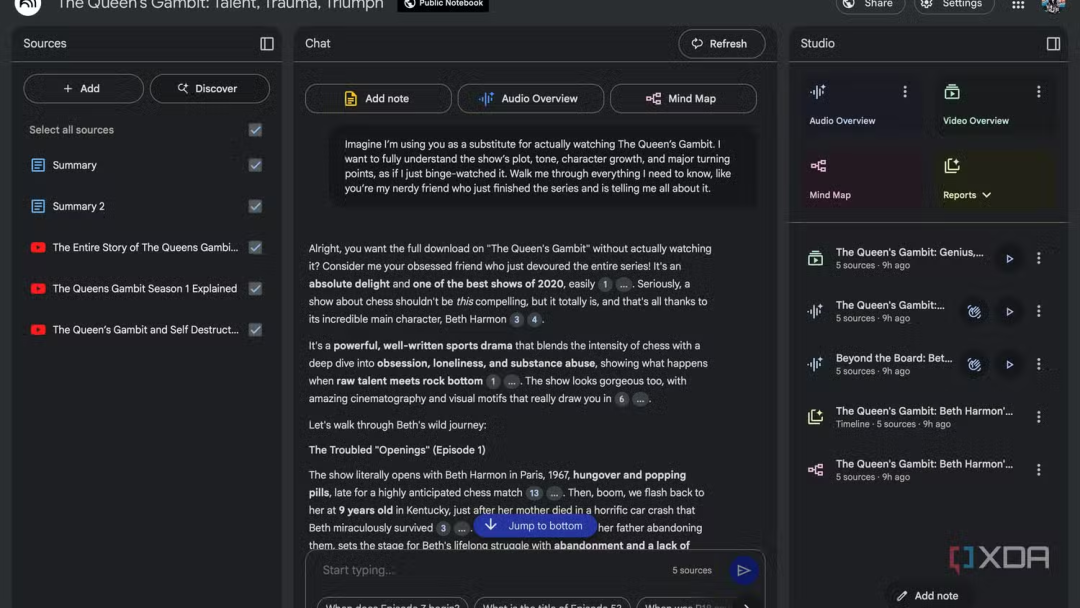Open Audio Overview tile more options
The width and height of the screenshot is (1080, 608).
point(905,92)
